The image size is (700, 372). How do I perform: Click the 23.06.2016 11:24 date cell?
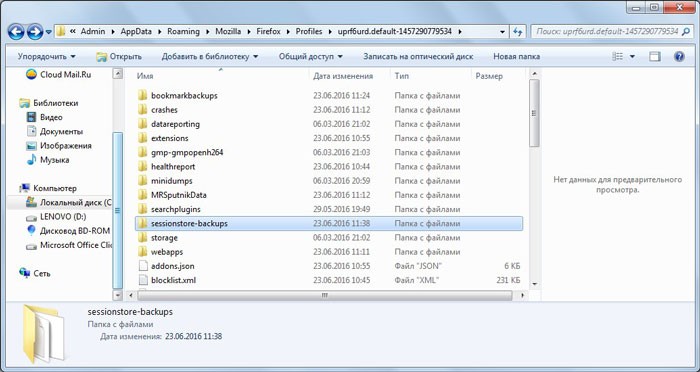342,96
